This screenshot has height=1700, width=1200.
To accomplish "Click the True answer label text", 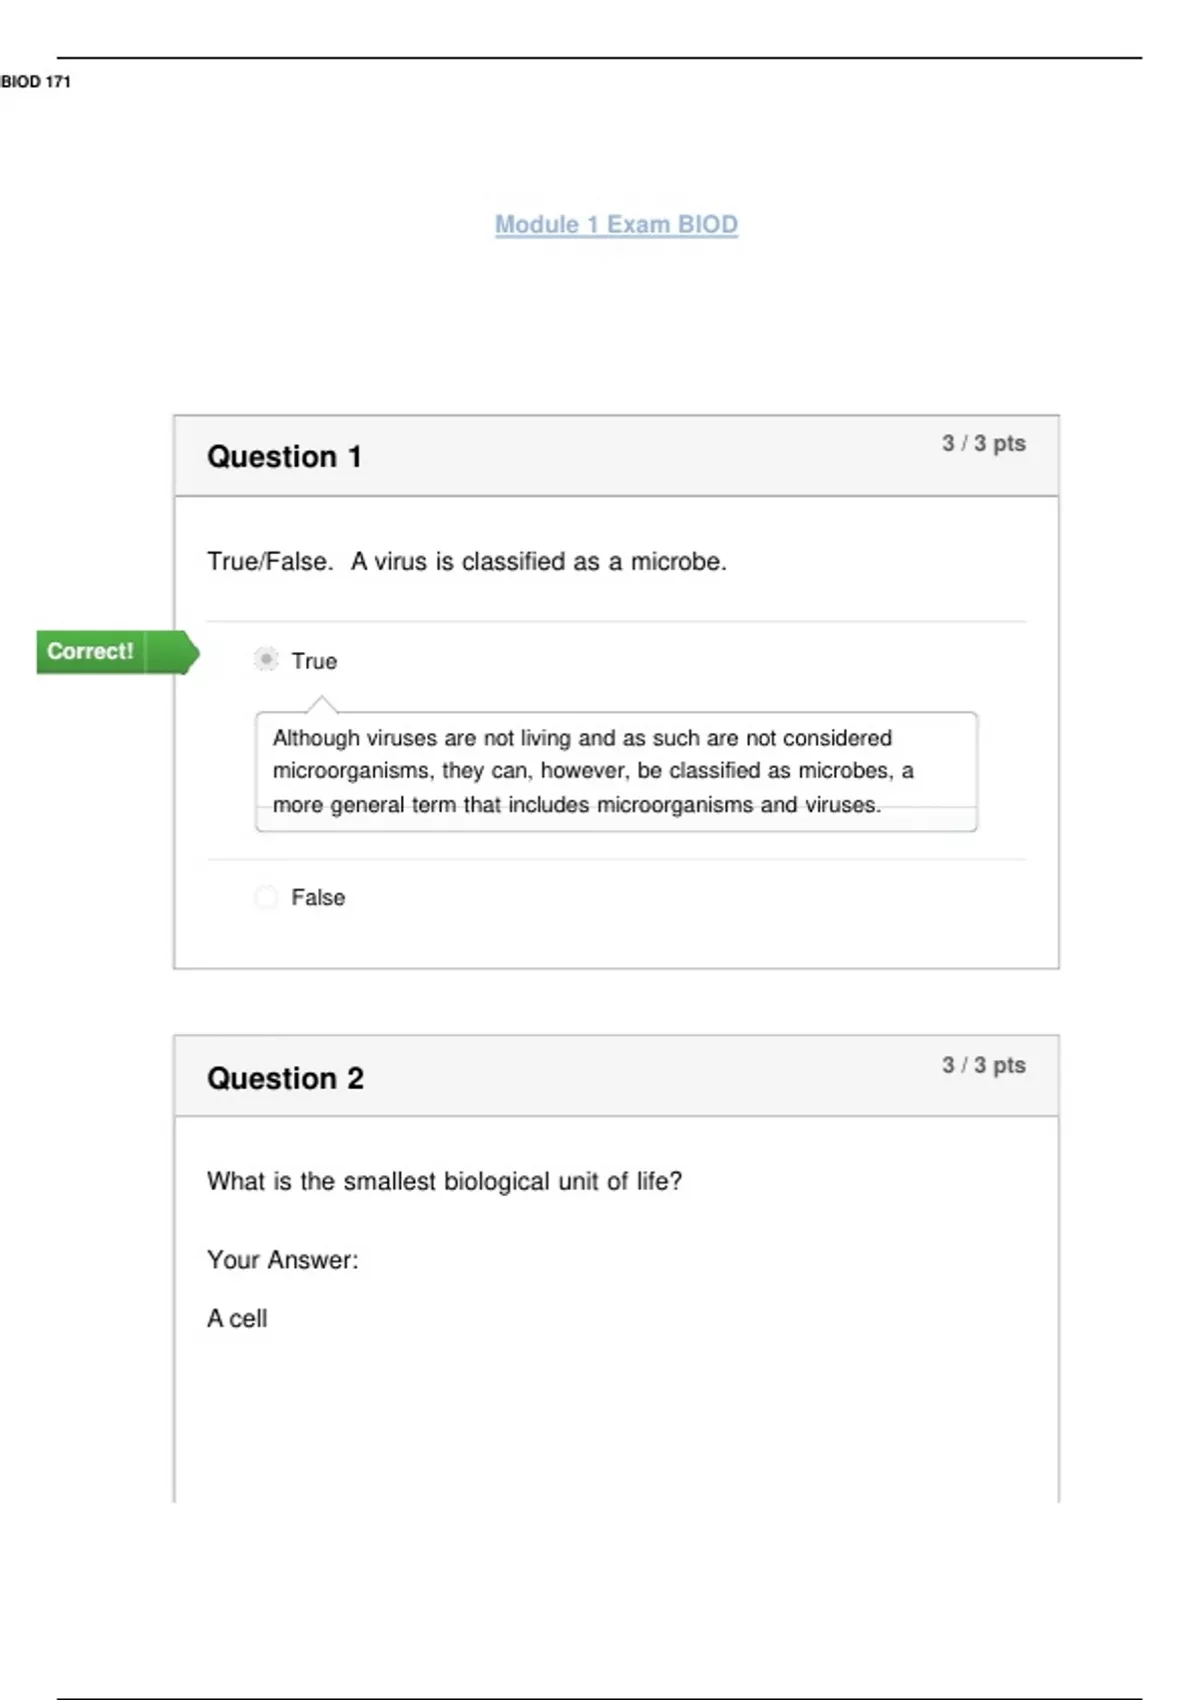I will (314, 661).
